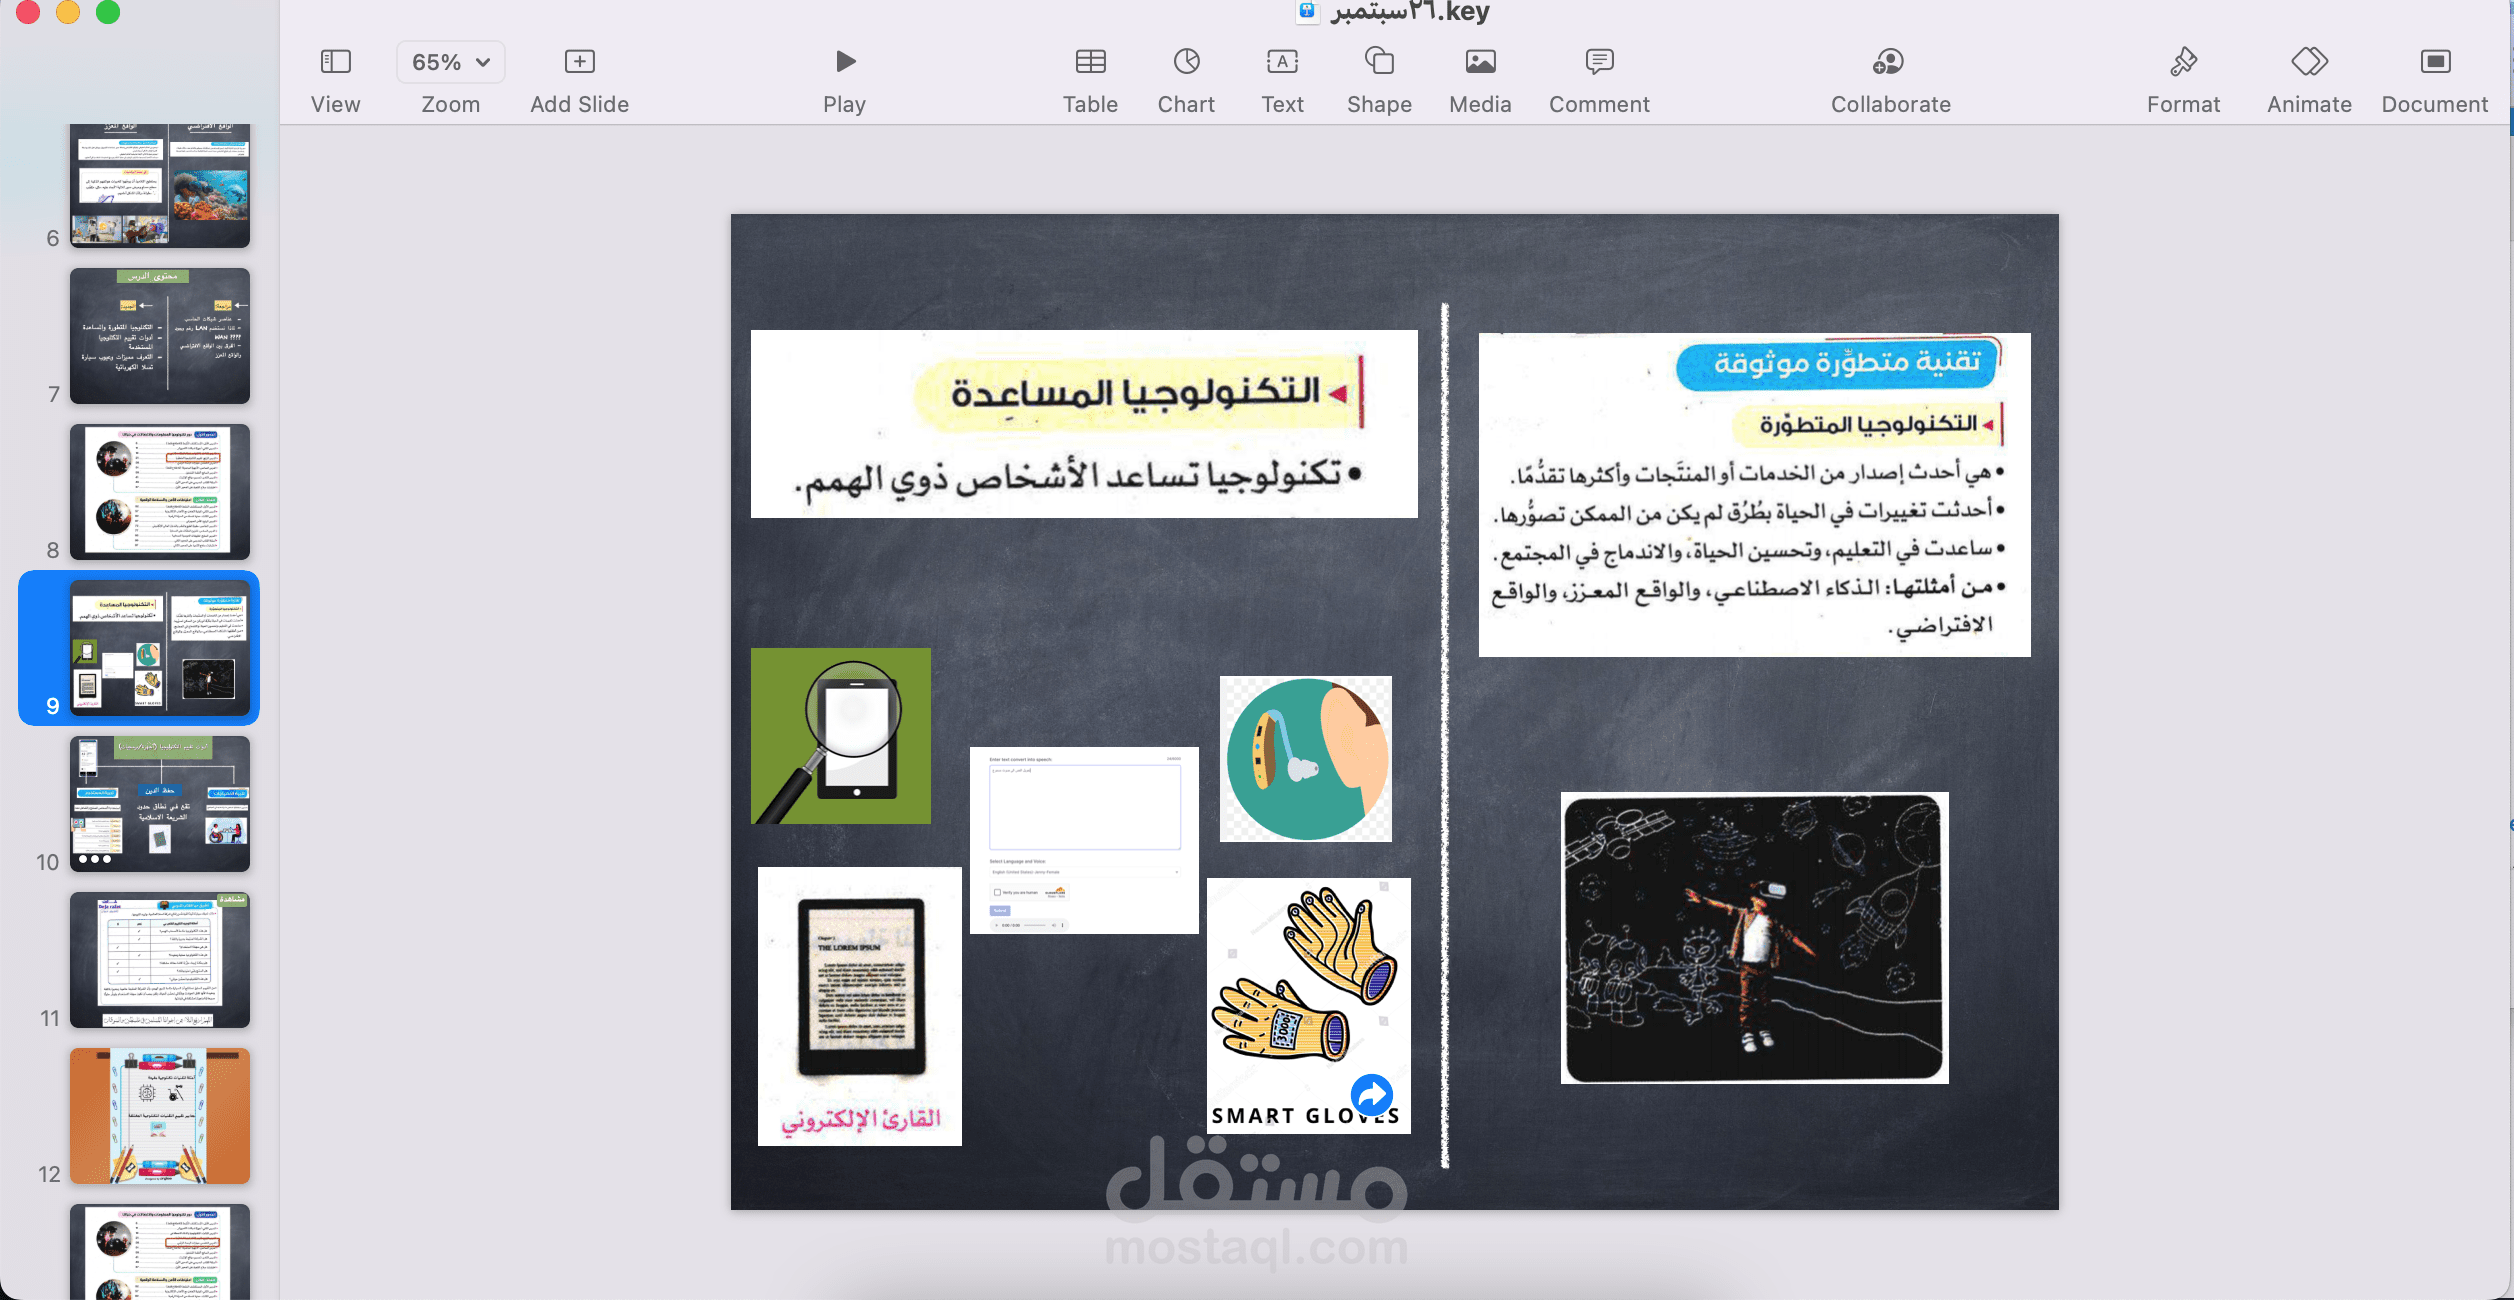The height and width of the screenshot is (1300, 2514).
Task: Toggle the Format sidebar
Action: click(2183, 62)
